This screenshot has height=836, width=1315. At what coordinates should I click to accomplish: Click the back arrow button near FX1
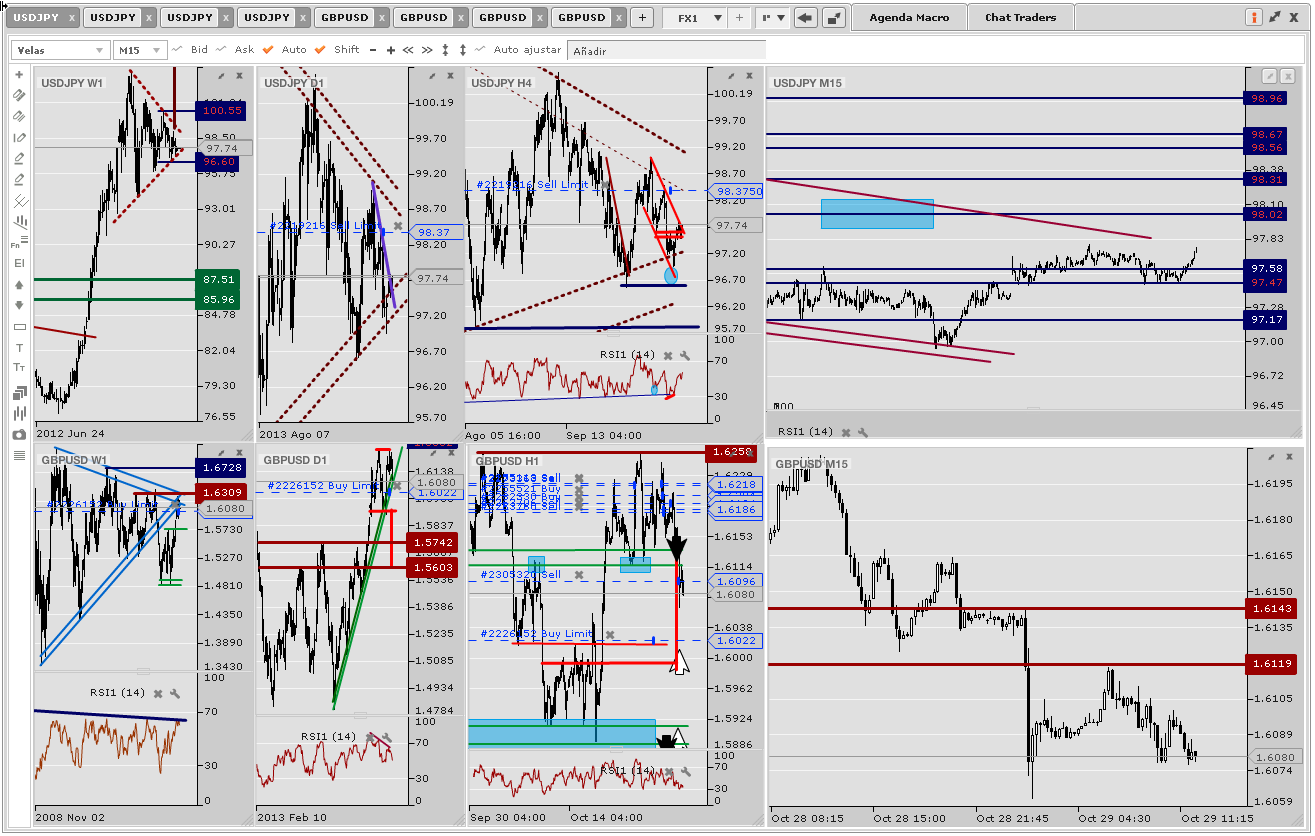[x=806, y=18]
